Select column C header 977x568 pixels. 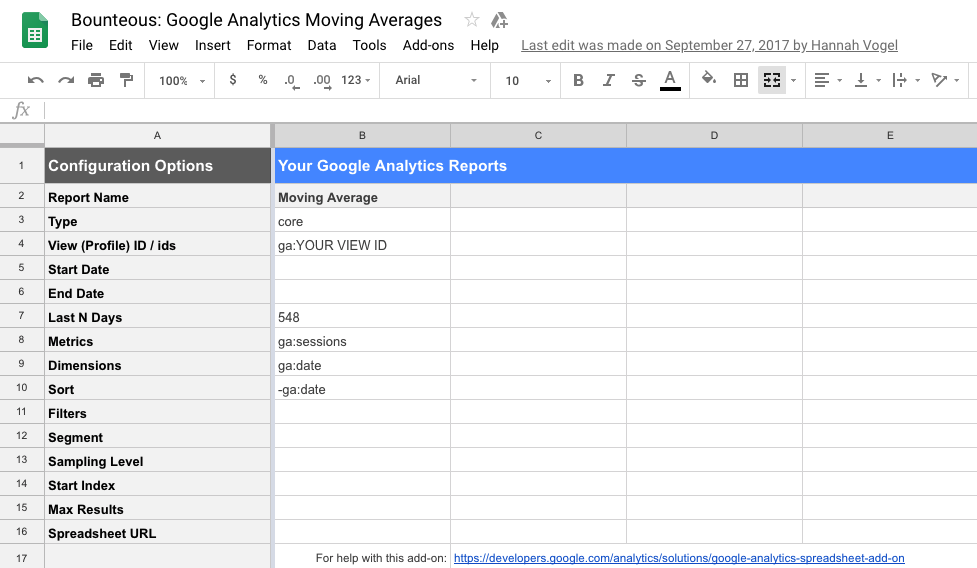pyautogui.click(x=538, y=135)
